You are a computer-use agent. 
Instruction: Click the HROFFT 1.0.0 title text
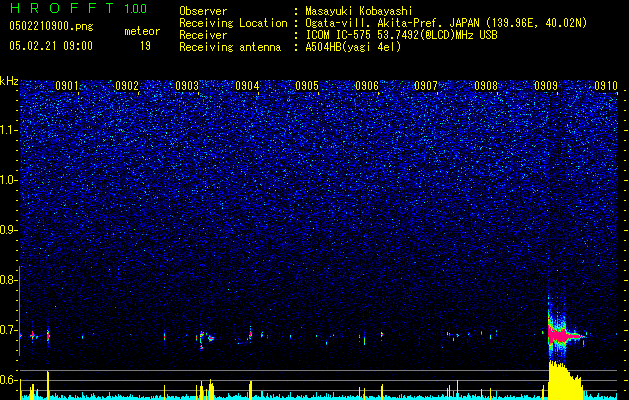coord(79,8)
